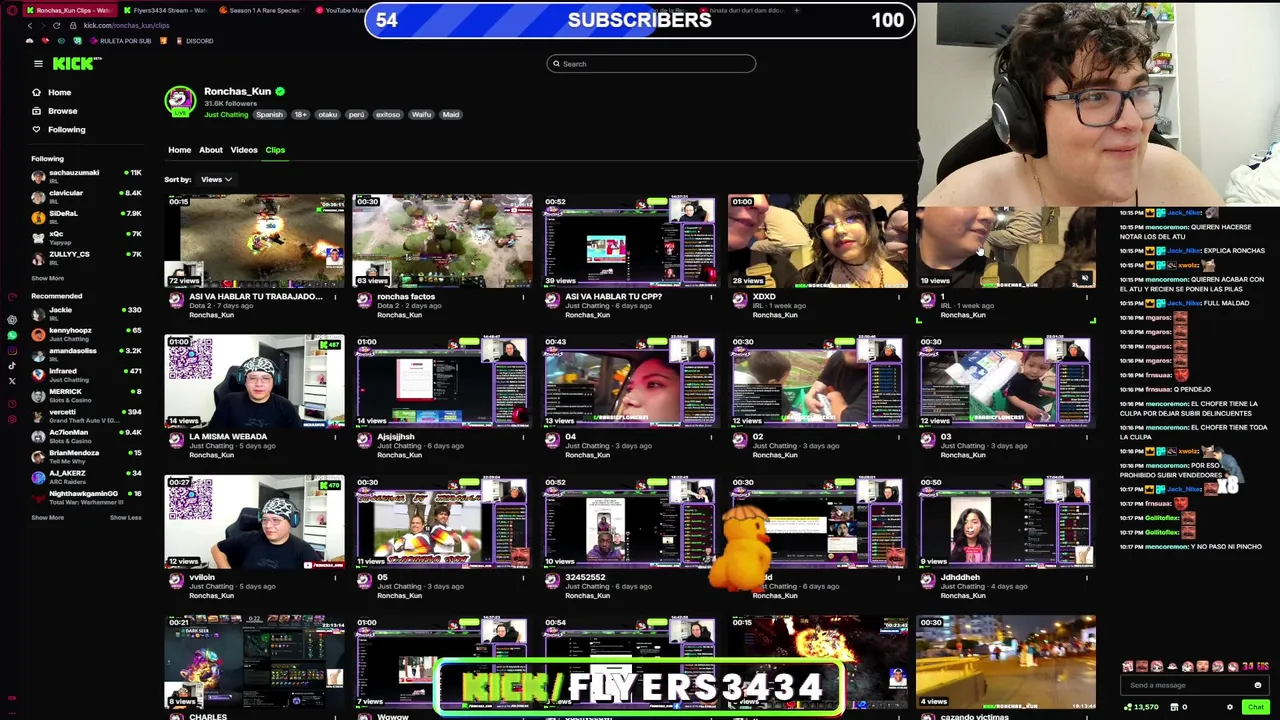
Task: Click the channel points 13,570 icon
Action: point(1128,707)
